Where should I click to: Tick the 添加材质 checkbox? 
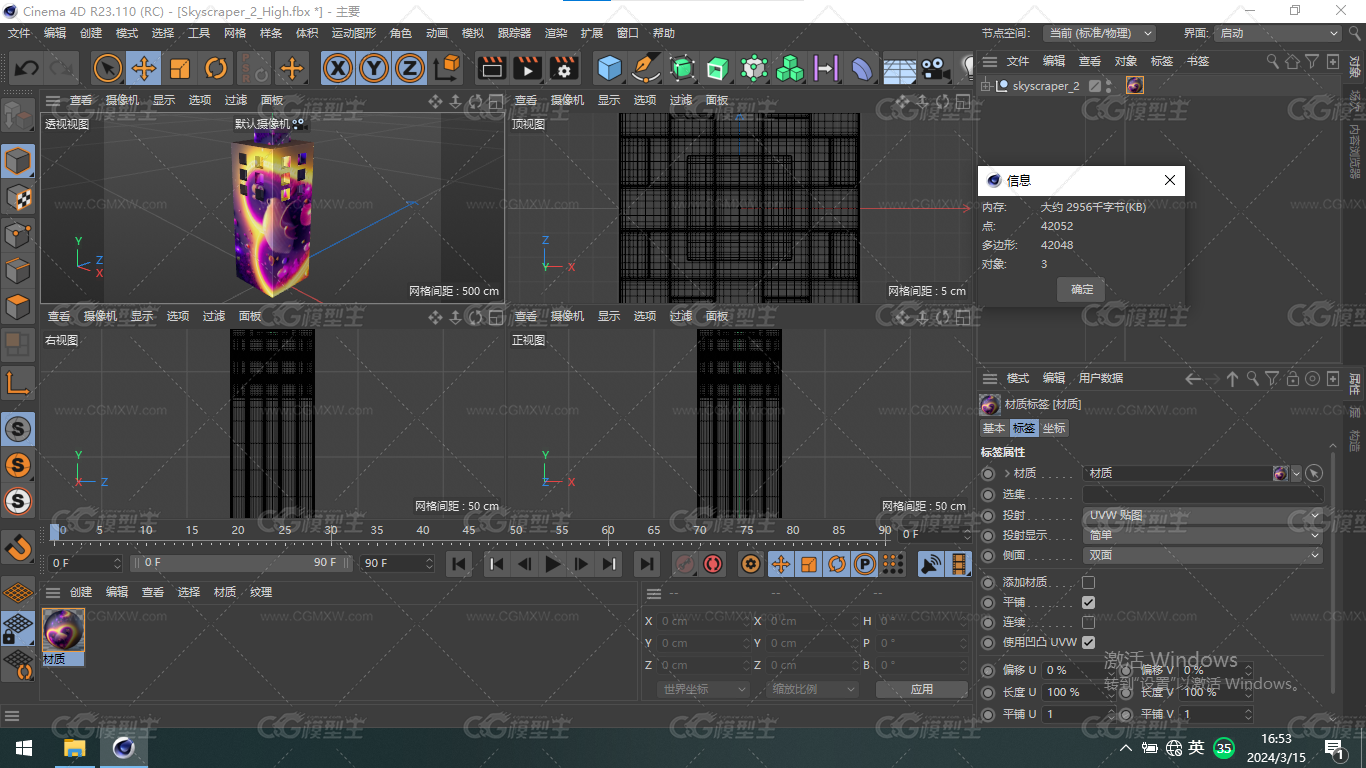1088,582
